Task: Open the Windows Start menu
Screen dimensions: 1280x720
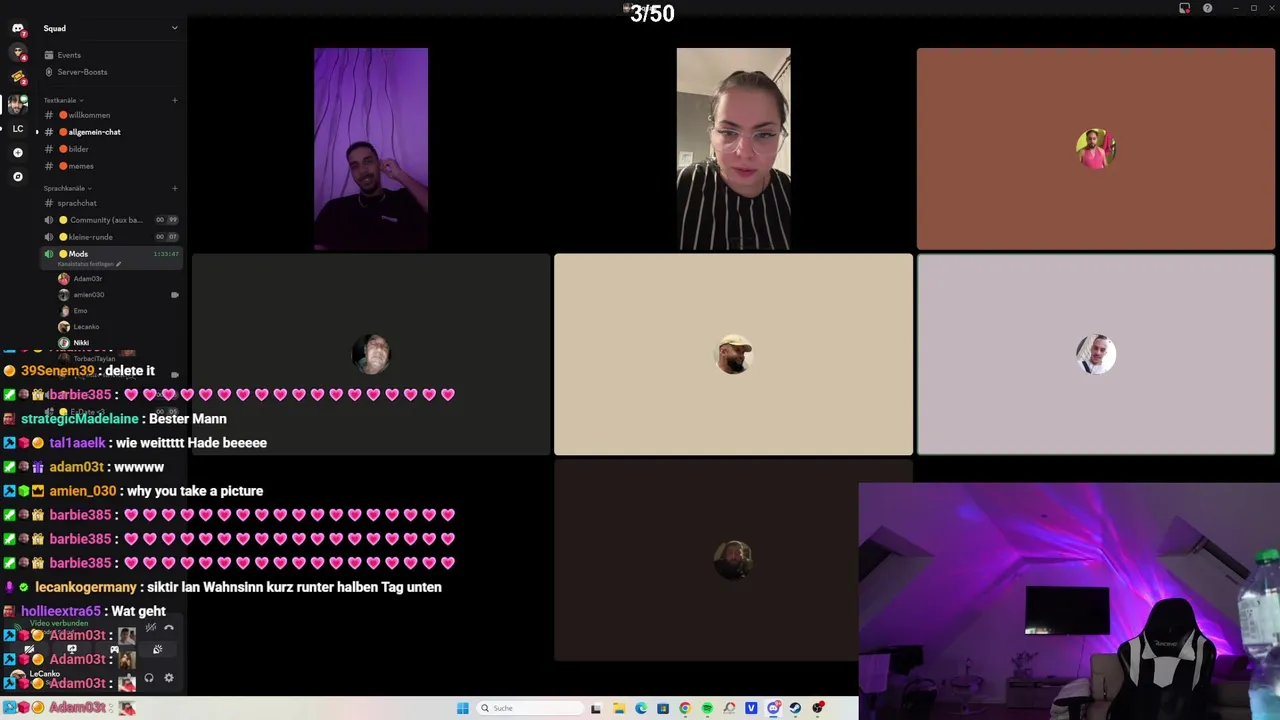Action: [462, 708]
